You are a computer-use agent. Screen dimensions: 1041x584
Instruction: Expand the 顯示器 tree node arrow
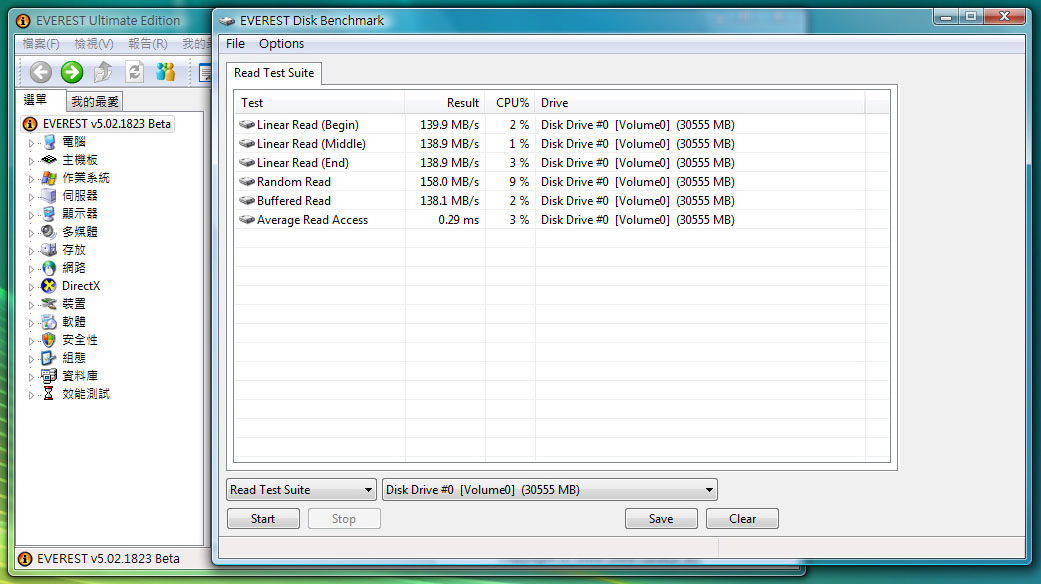coord(31,214)
